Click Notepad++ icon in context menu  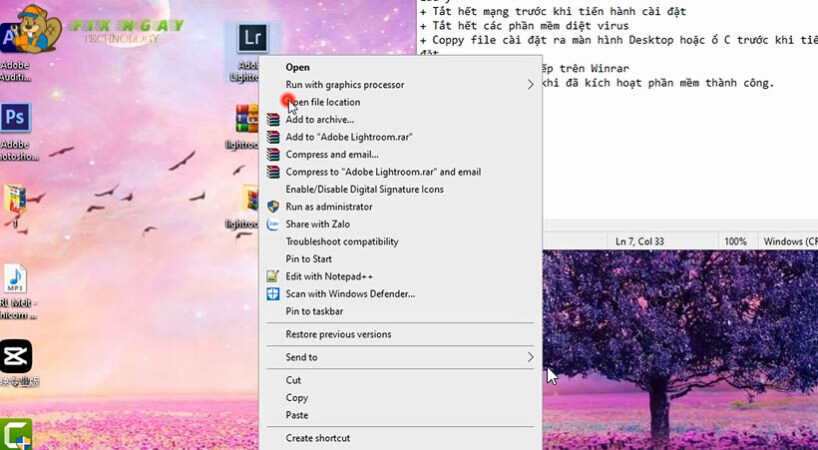(x=273, y=276)
